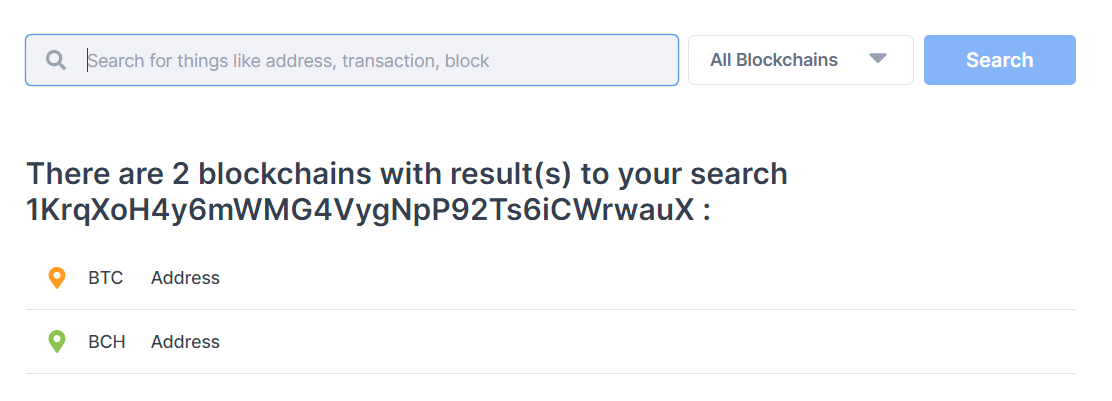The width and height of the screenshot is (1112, 401).
Task: Click the magnifying glass search icon
Action: (x=56, y=60)
